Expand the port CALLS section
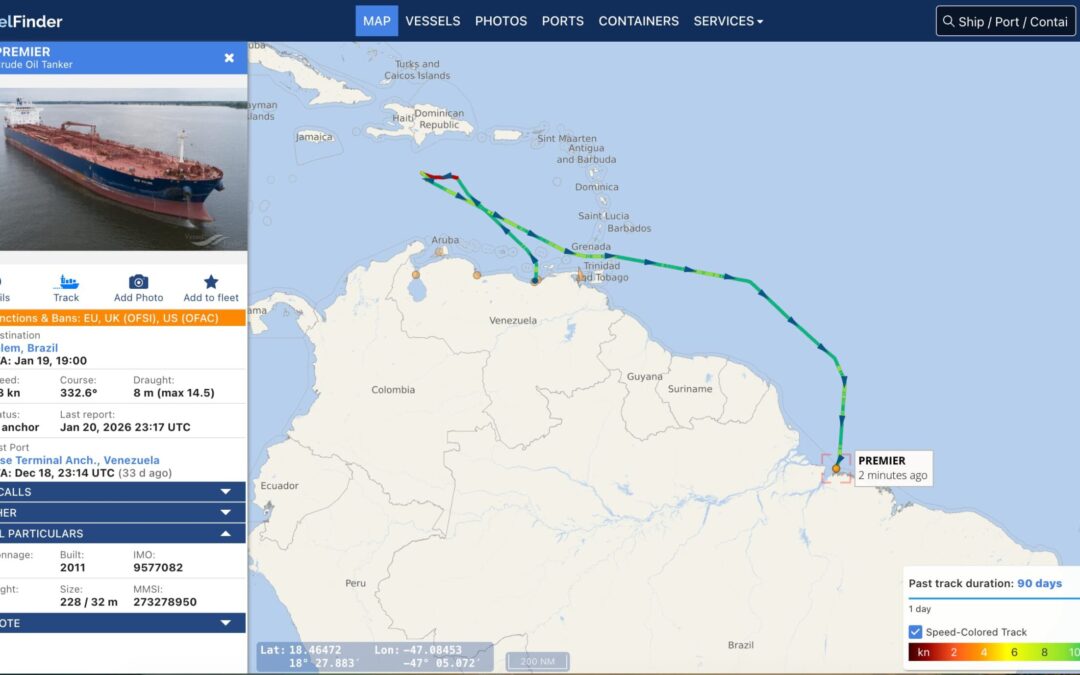Screen dimensions: 1080x675 pos(123,492)
